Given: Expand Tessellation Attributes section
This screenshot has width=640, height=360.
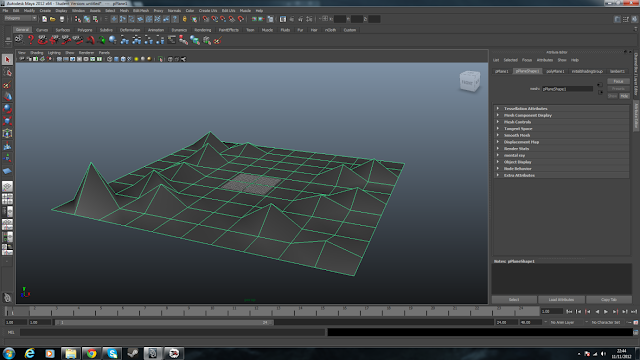Looking at the screenshot, I should [x=561, y=109].
